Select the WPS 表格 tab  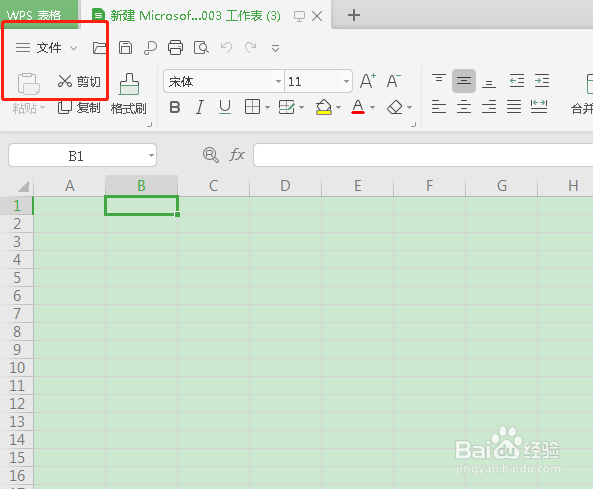(x=39, y=15)
